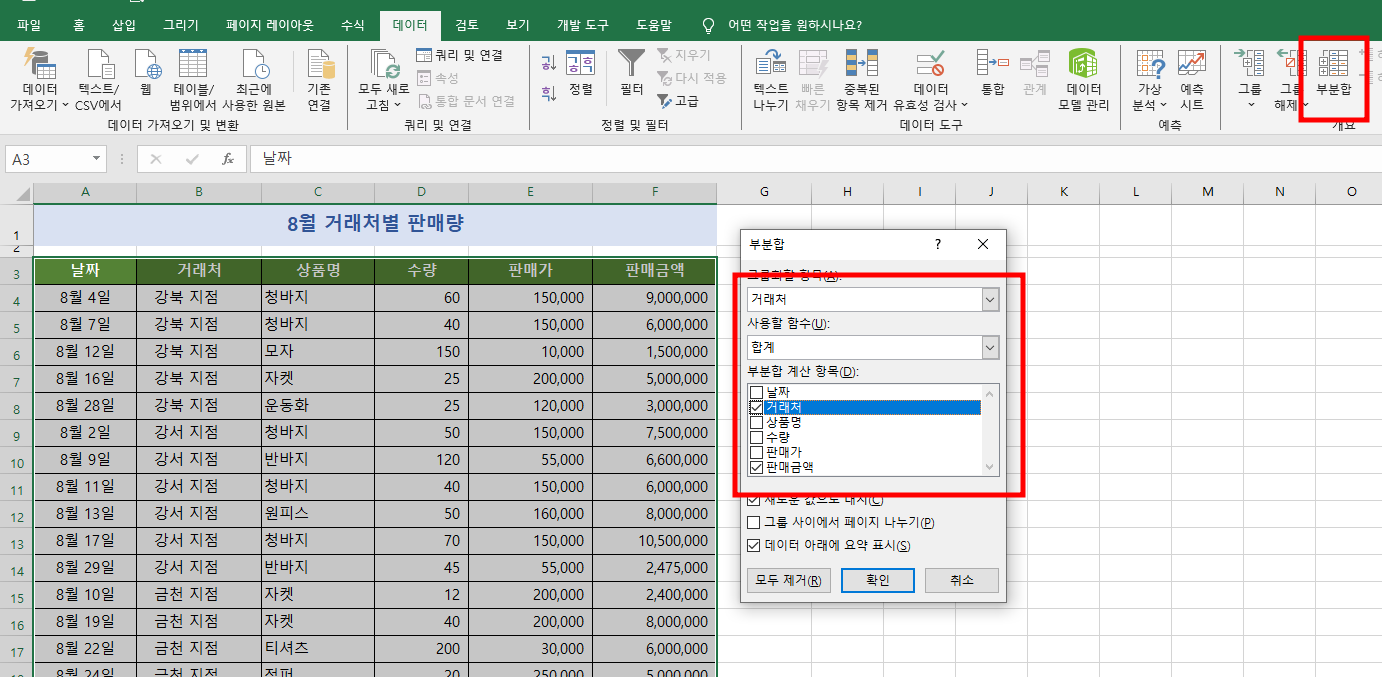
Task: Select cell with value 10,500,000
Action: 654,541
